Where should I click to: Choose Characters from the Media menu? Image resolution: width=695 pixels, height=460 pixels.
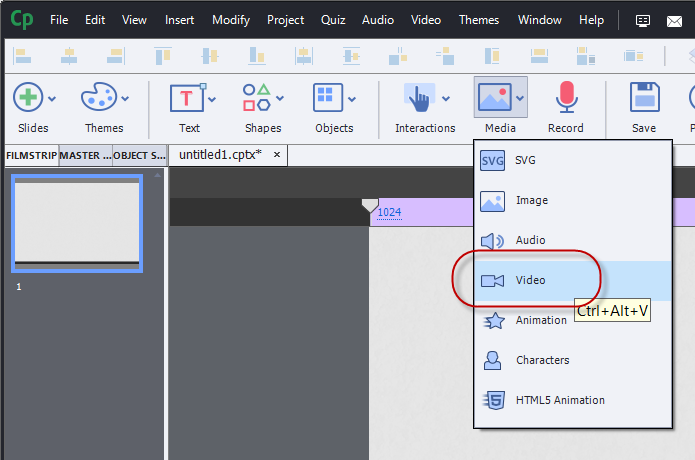542,360
